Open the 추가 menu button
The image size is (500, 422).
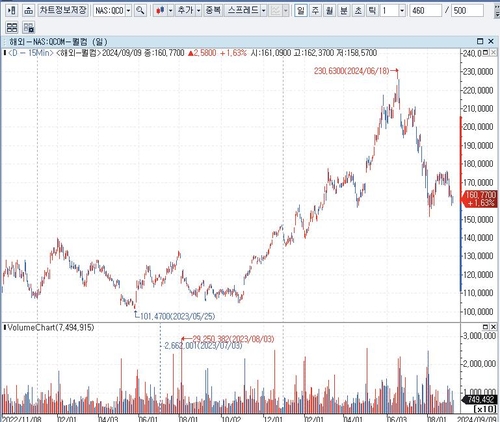pos(185,11)
